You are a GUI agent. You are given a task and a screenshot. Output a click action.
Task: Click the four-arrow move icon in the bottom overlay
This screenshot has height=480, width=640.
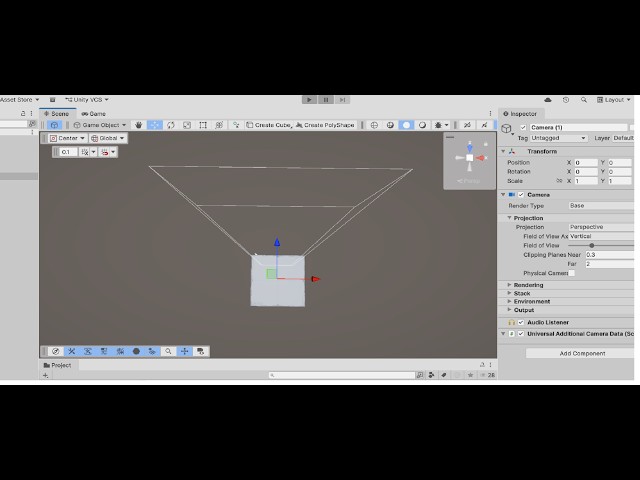[x=184, y=351]
